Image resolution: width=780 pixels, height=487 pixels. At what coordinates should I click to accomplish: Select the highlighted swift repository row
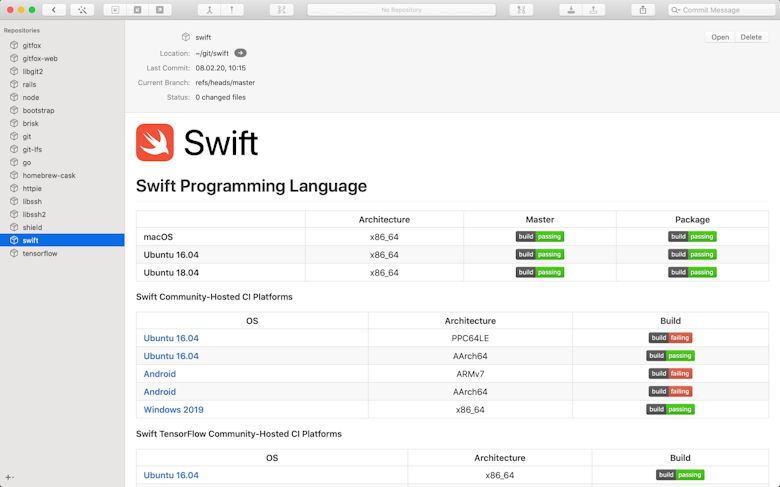[62, 240]
